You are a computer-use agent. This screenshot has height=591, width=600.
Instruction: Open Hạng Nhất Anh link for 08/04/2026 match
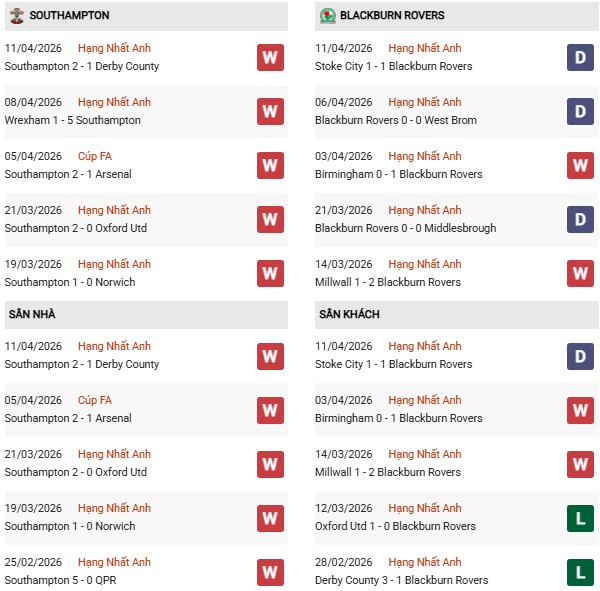114,102
